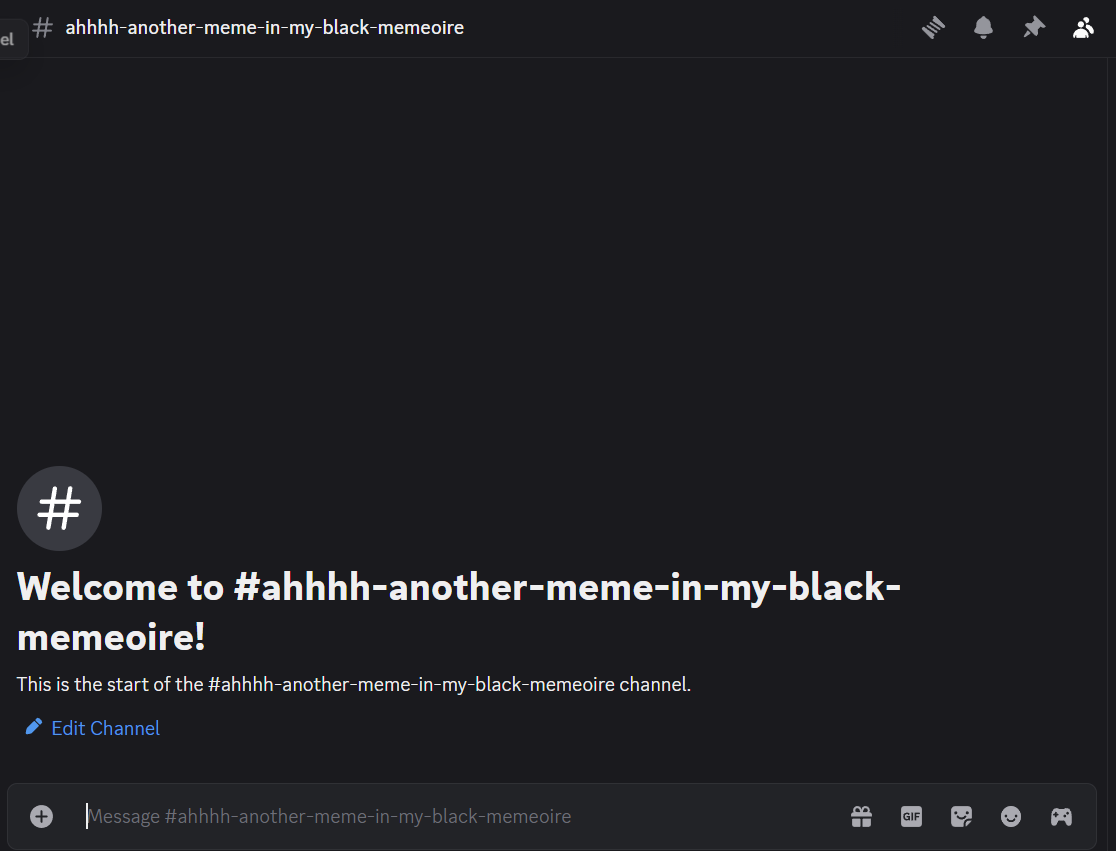Click the 'This is the start' description text
The height and width of the screenshot is (851, 1116).
354,684
